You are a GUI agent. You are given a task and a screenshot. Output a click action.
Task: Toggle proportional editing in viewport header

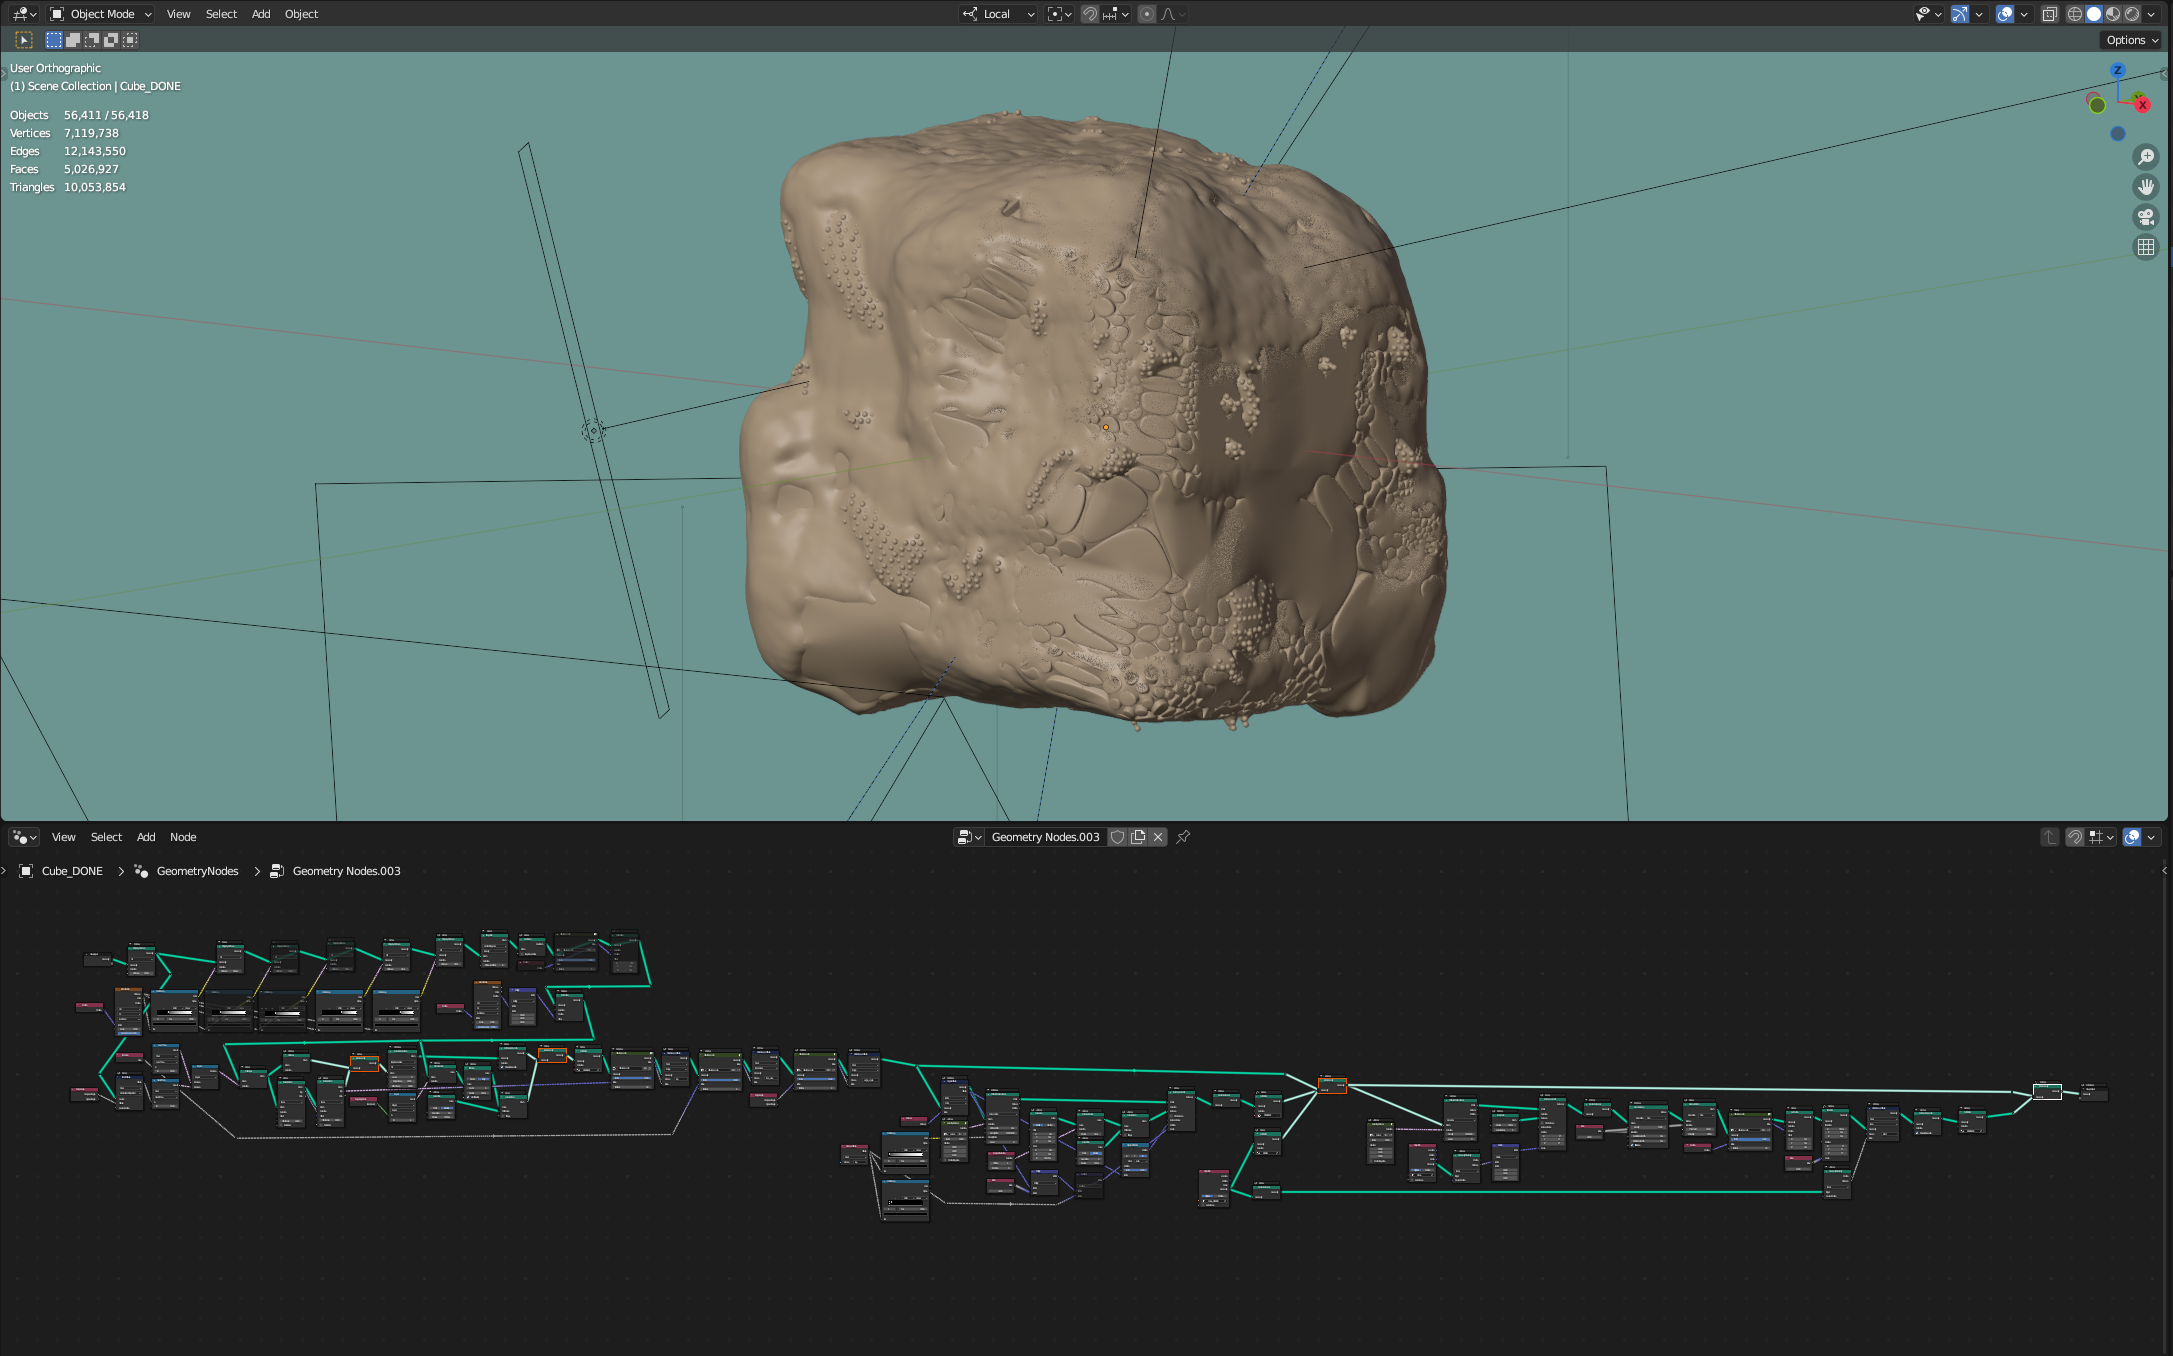point(1147,14)
